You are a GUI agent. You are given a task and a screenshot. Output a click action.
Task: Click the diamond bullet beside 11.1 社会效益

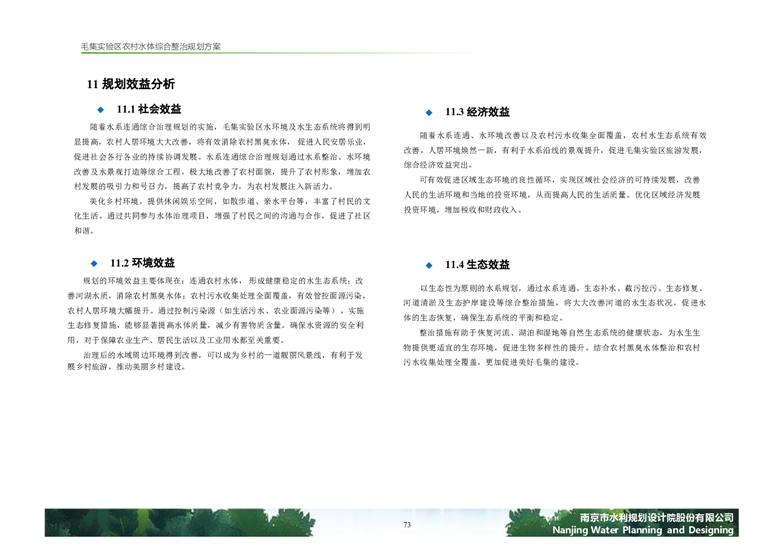(97, 108)
